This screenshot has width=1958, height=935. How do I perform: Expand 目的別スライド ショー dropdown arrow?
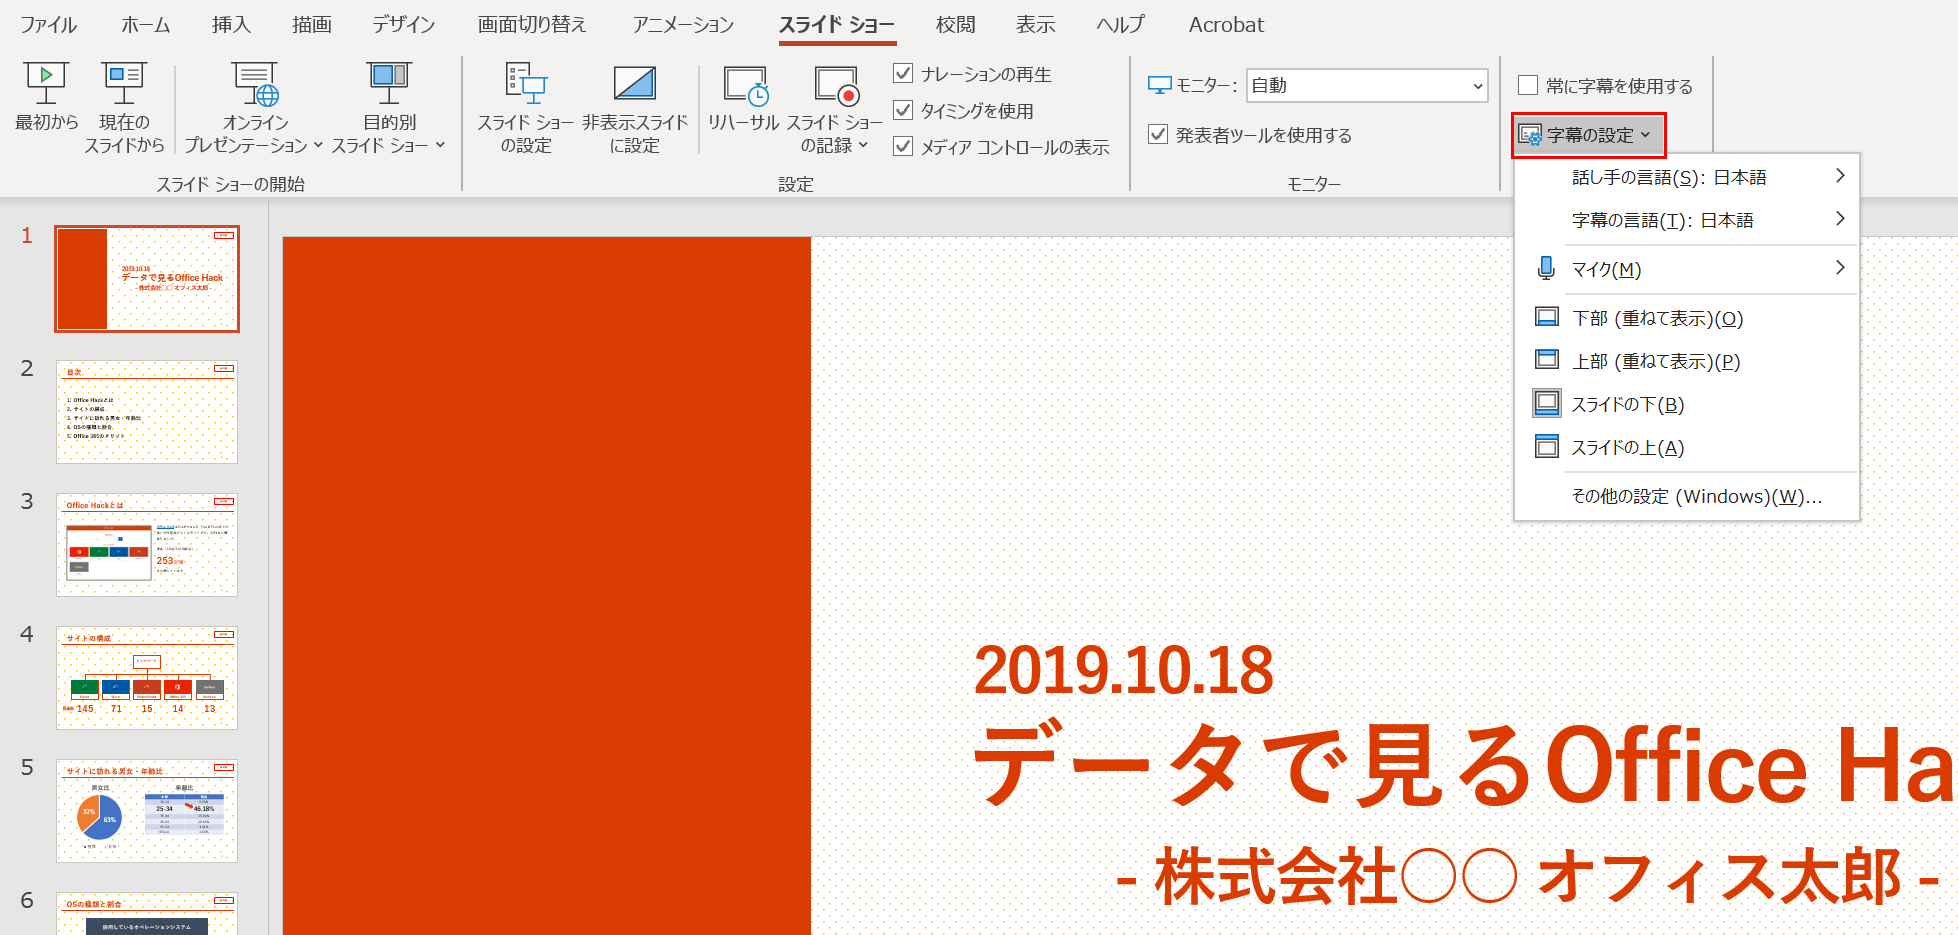tap(440, 145)
